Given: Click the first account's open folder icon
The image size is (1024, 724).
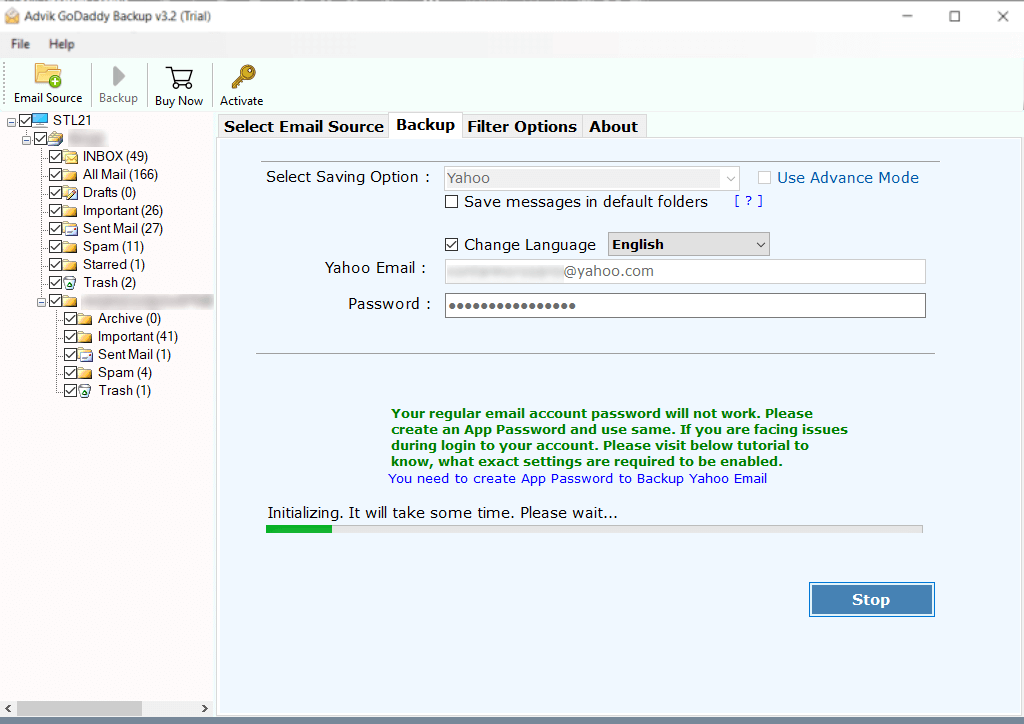Looking at the screenshot, I should tap(56, 138).
